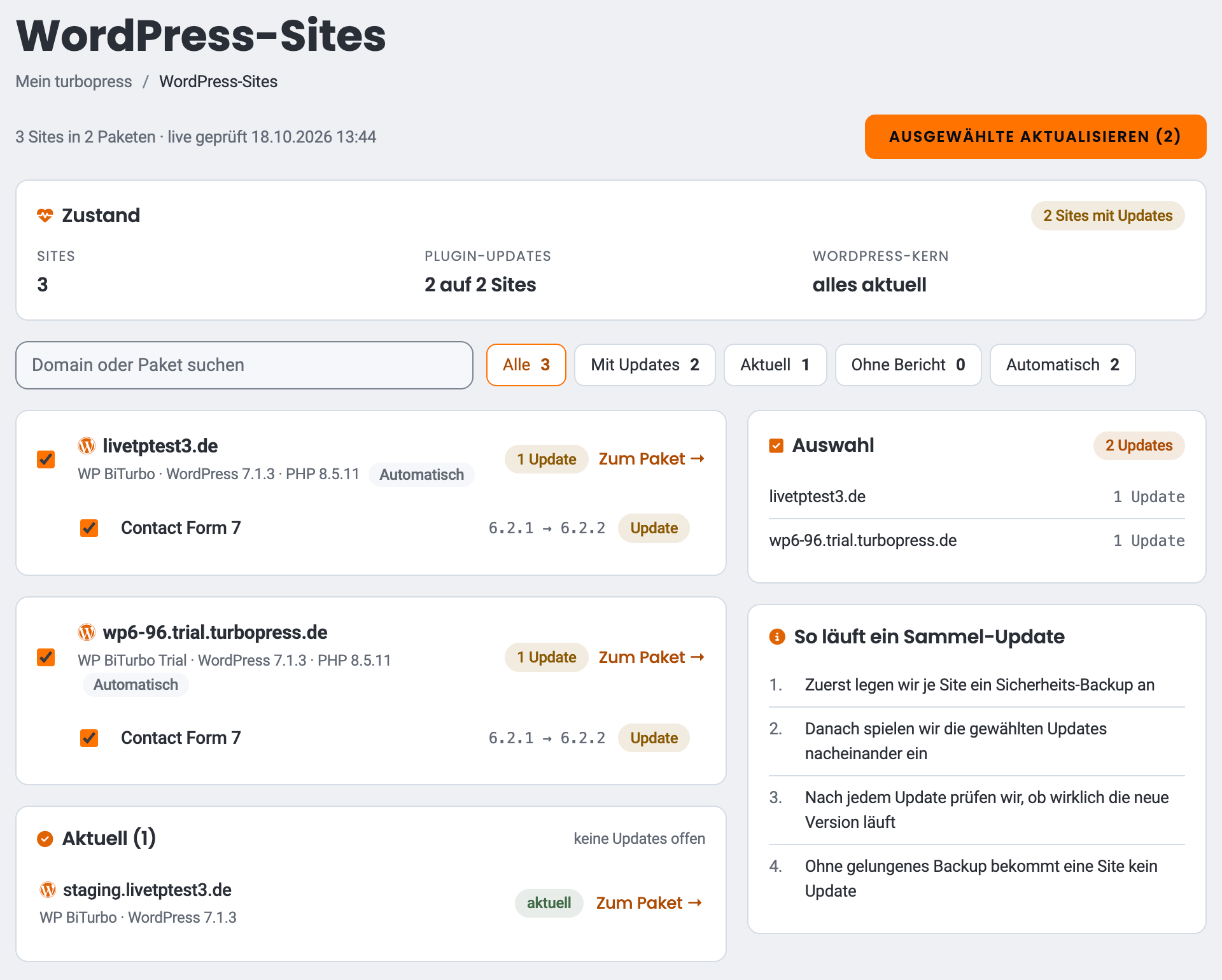Viewport: 1222px width, 980px height.
Task: Toggle the checkbox icon beside Auswahl heading
Action: pyautogui.click(x=777, y=446)
